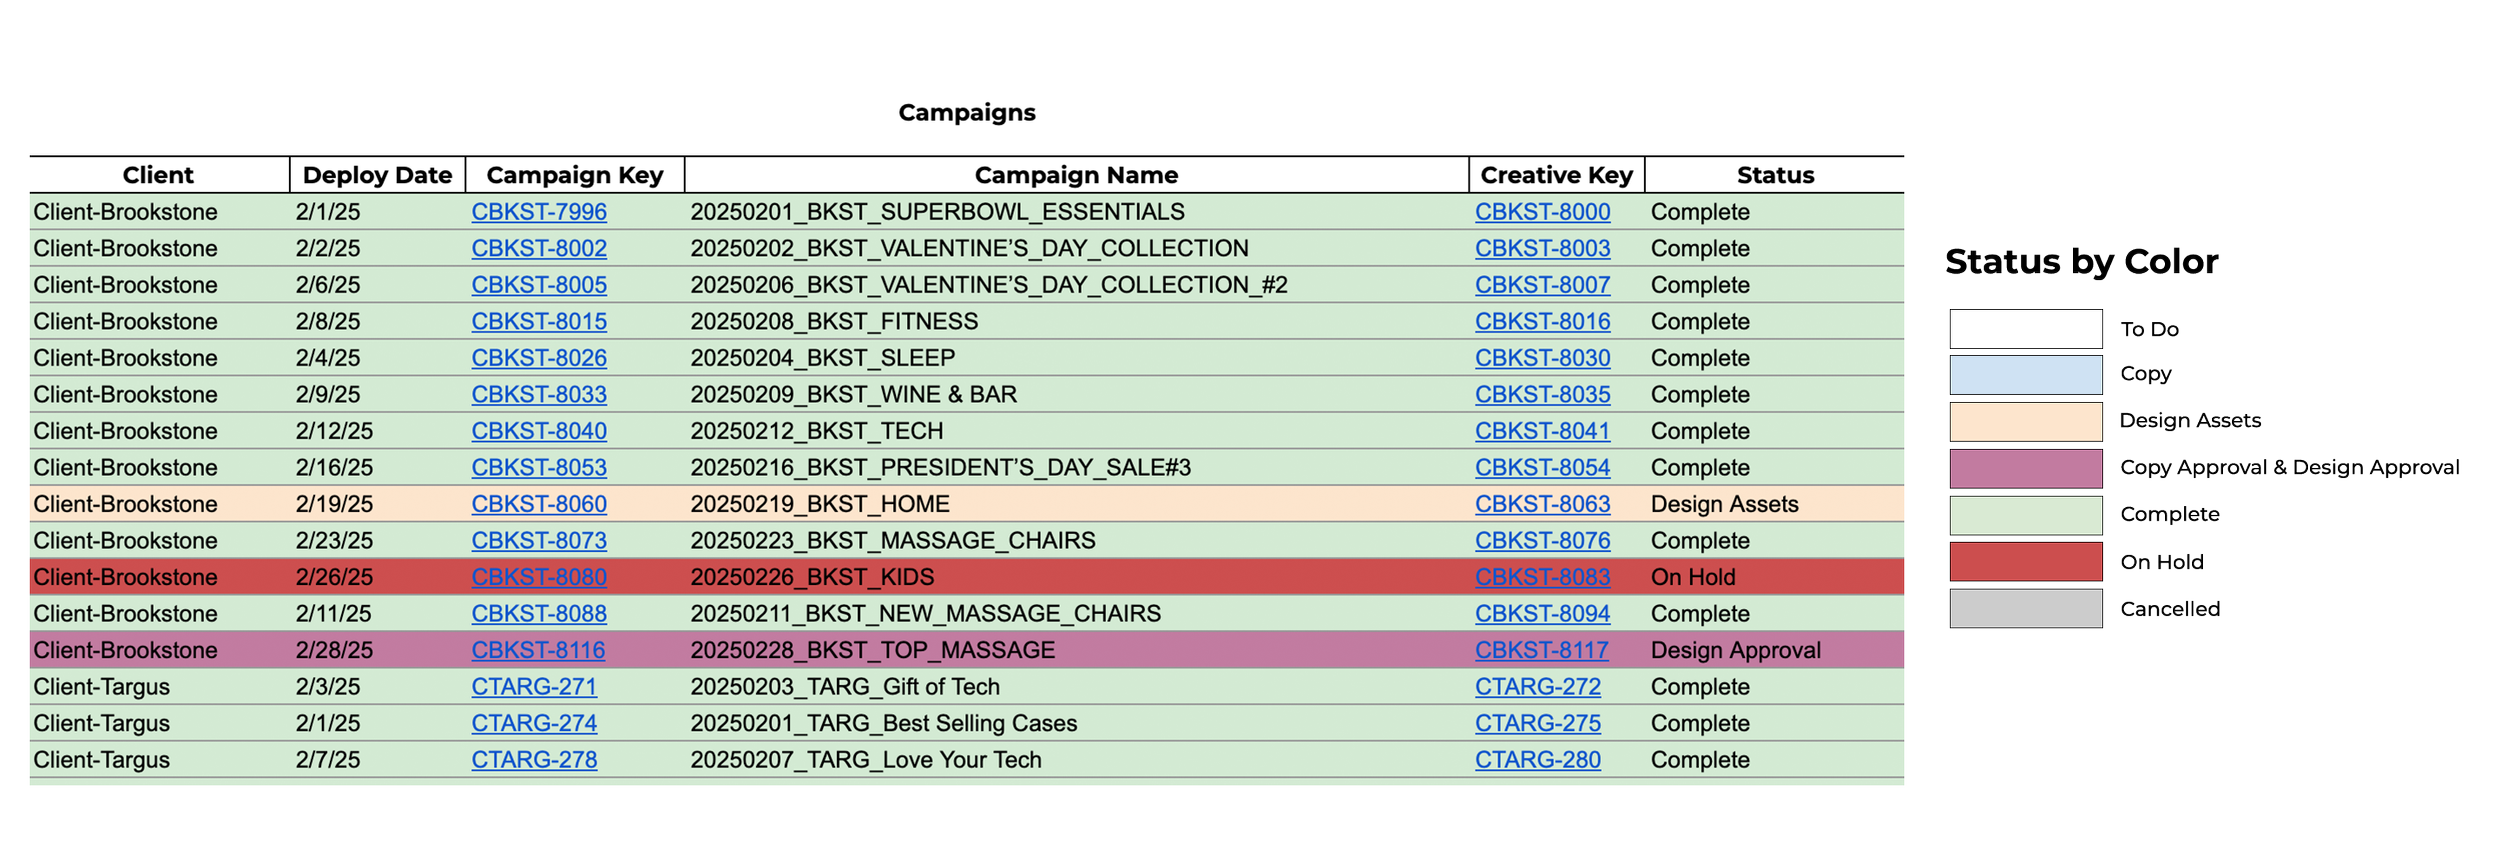The width and height of the screenshot is (2500, 868).
Task: Open campaign key link CBKST-8053
Action: pyautogui.click(x=539, y=467)
